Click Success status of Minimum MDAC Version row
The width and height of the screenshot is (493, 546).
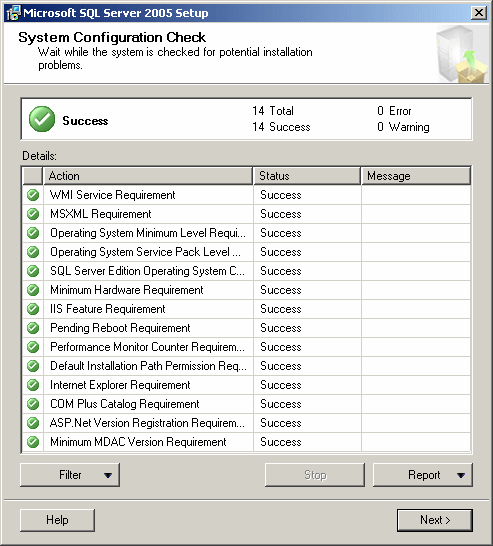pyautogui.click(x=281, y=442)
